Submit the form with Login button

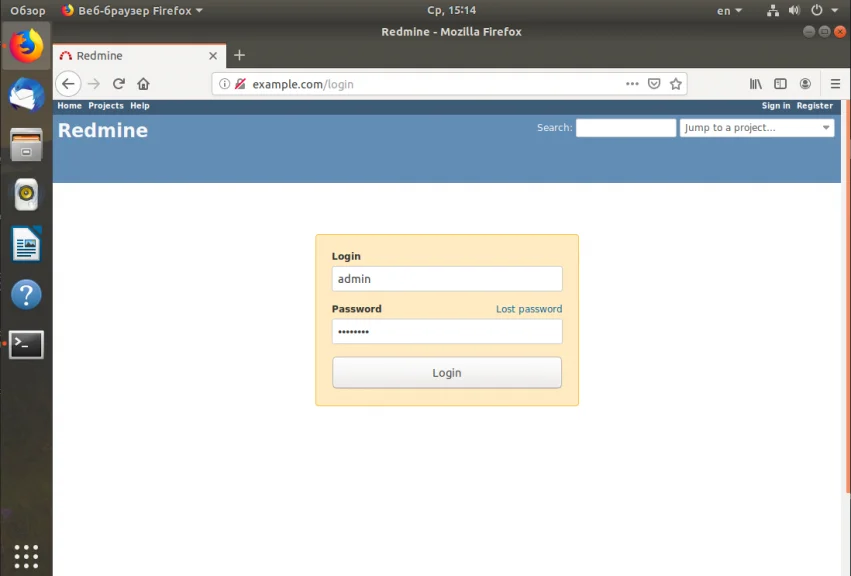click(447, 372)
